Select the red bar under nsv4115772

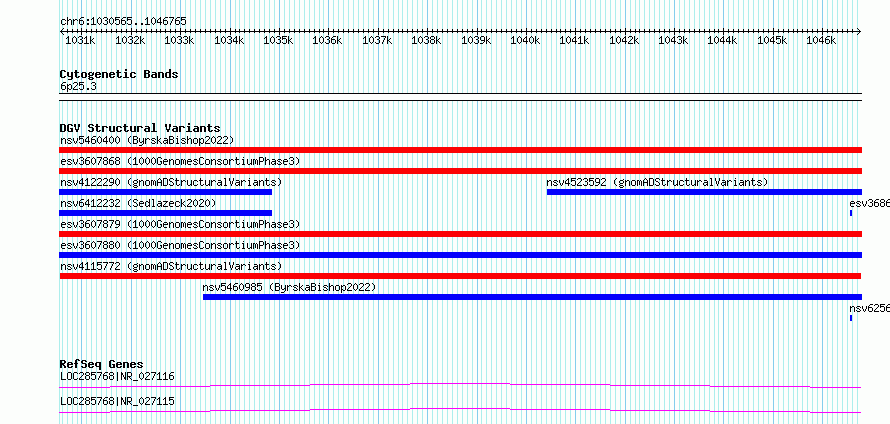click(x=460, y=276)
